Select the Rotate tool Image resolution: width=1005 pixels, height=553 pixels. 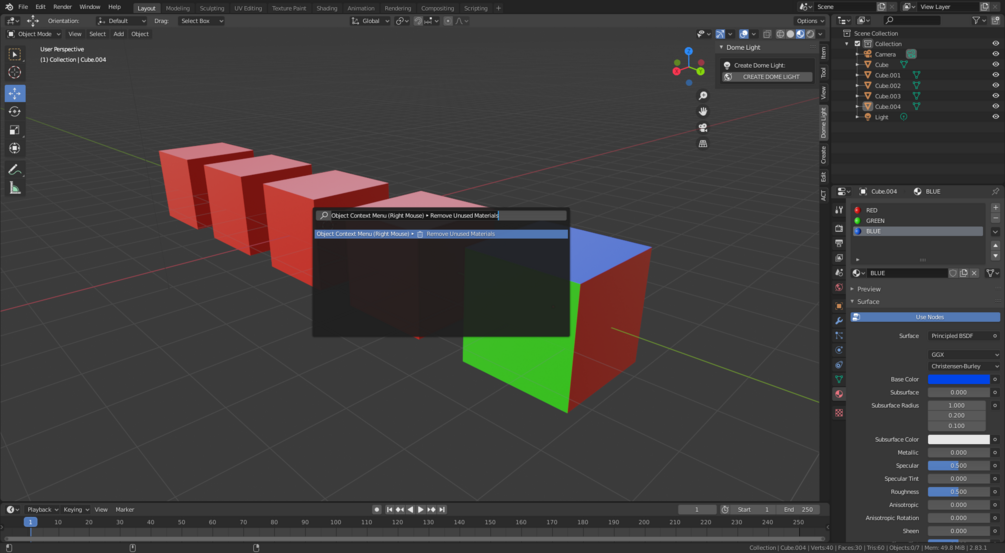15,111
